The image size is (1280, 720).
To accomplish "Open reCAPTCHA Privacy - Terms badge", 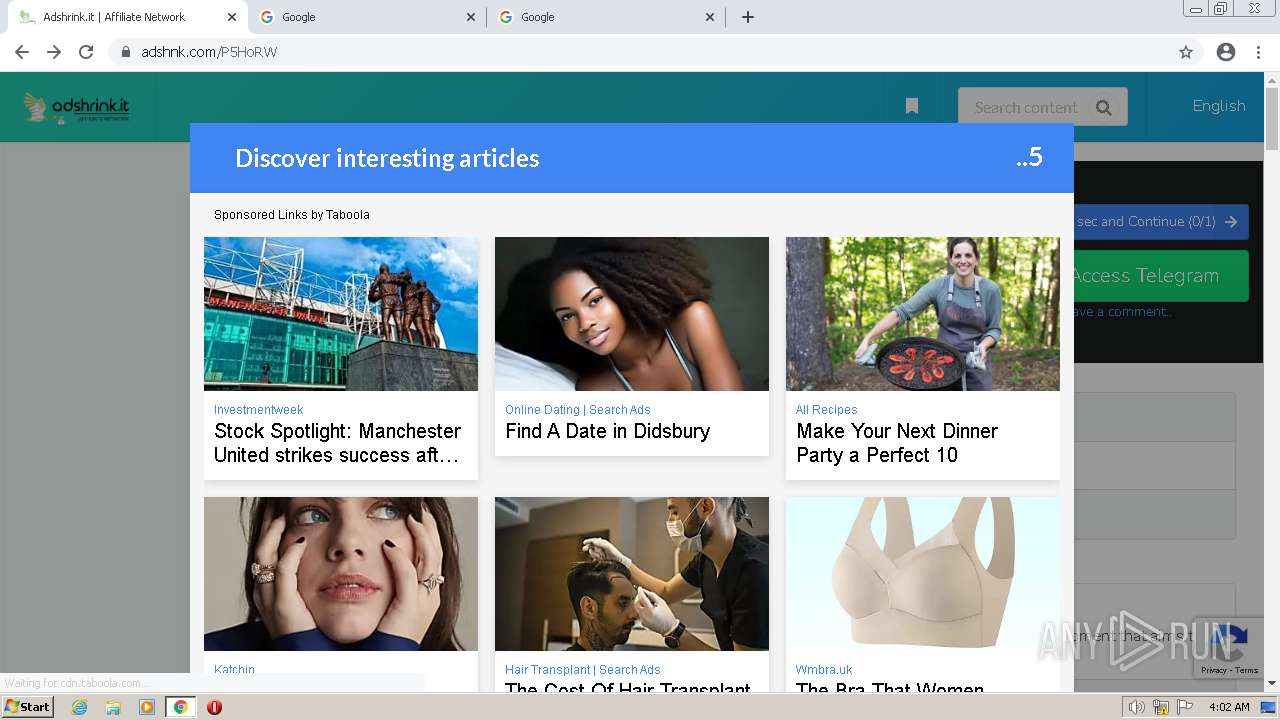I will click(1230, 671).
